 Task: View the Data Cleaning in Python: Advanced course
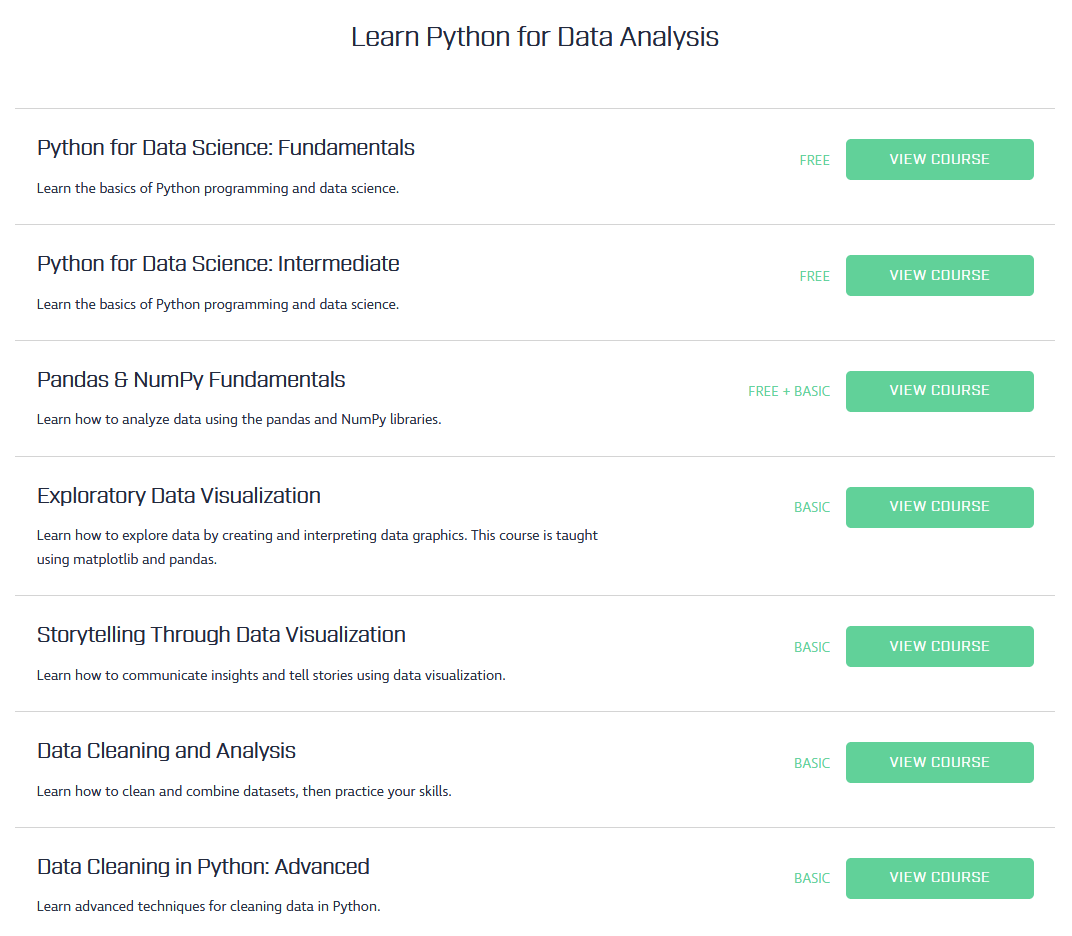tap(939, 878)
